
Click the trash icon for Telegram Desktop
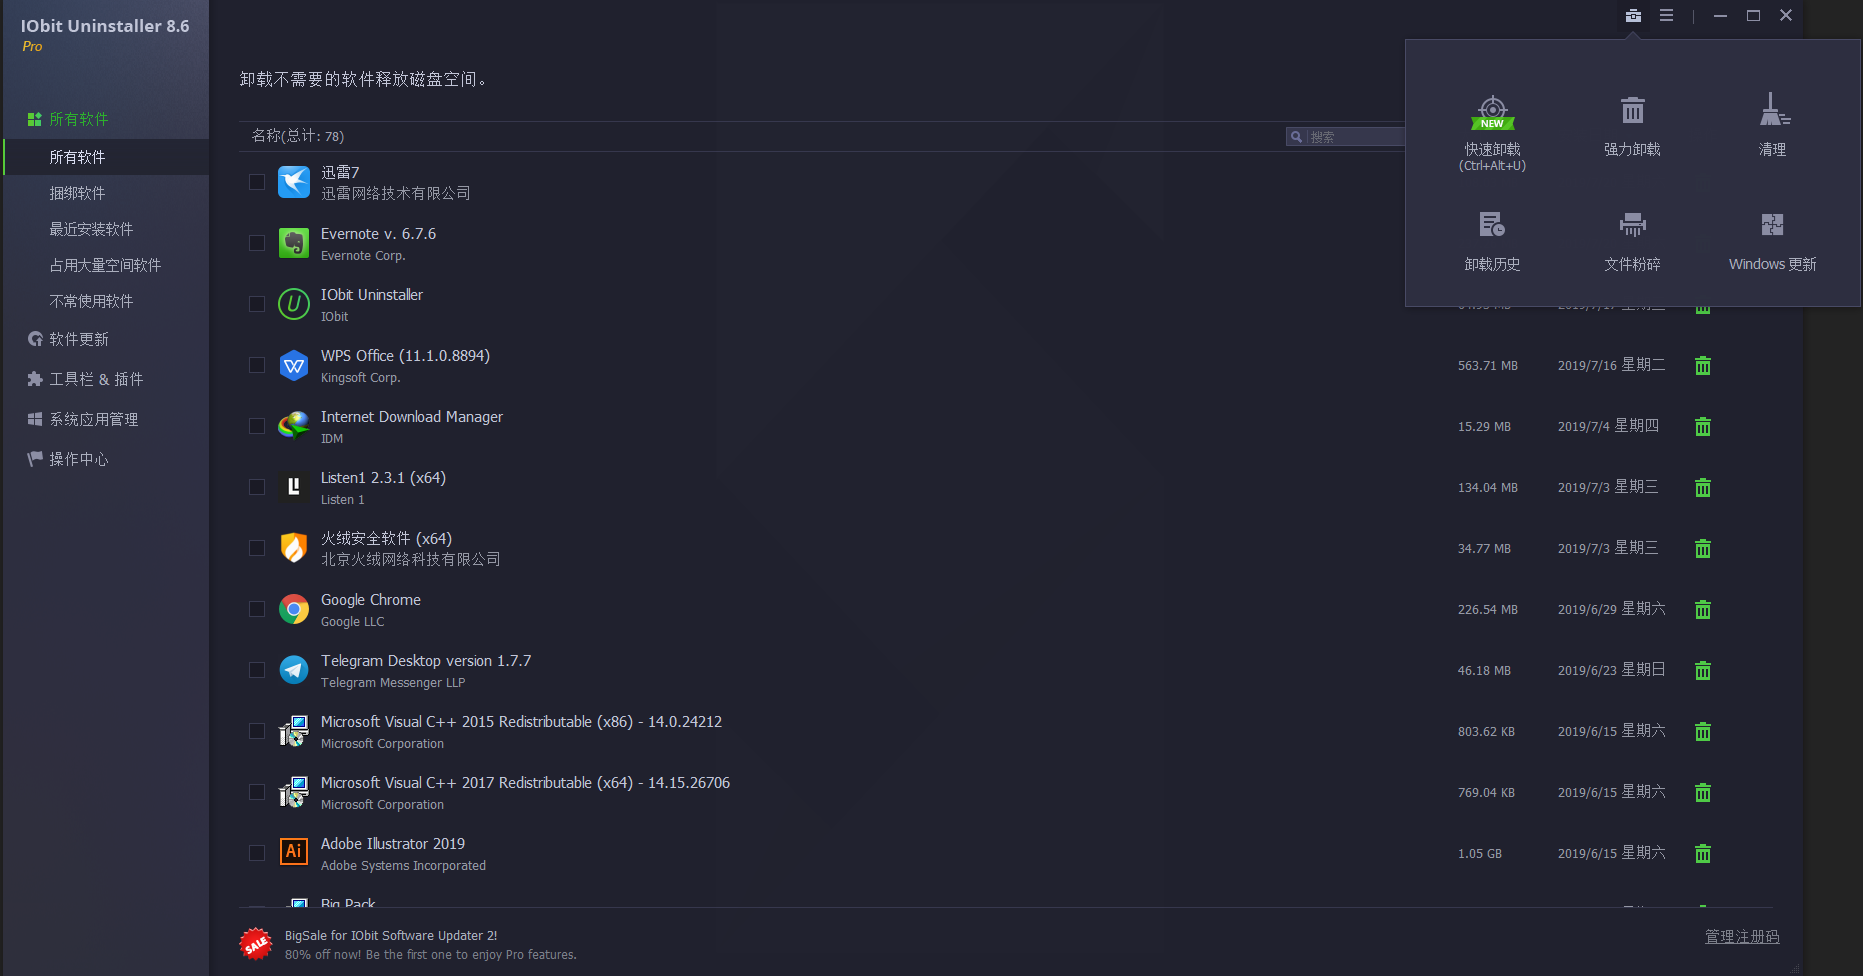tap(1703, 671)
